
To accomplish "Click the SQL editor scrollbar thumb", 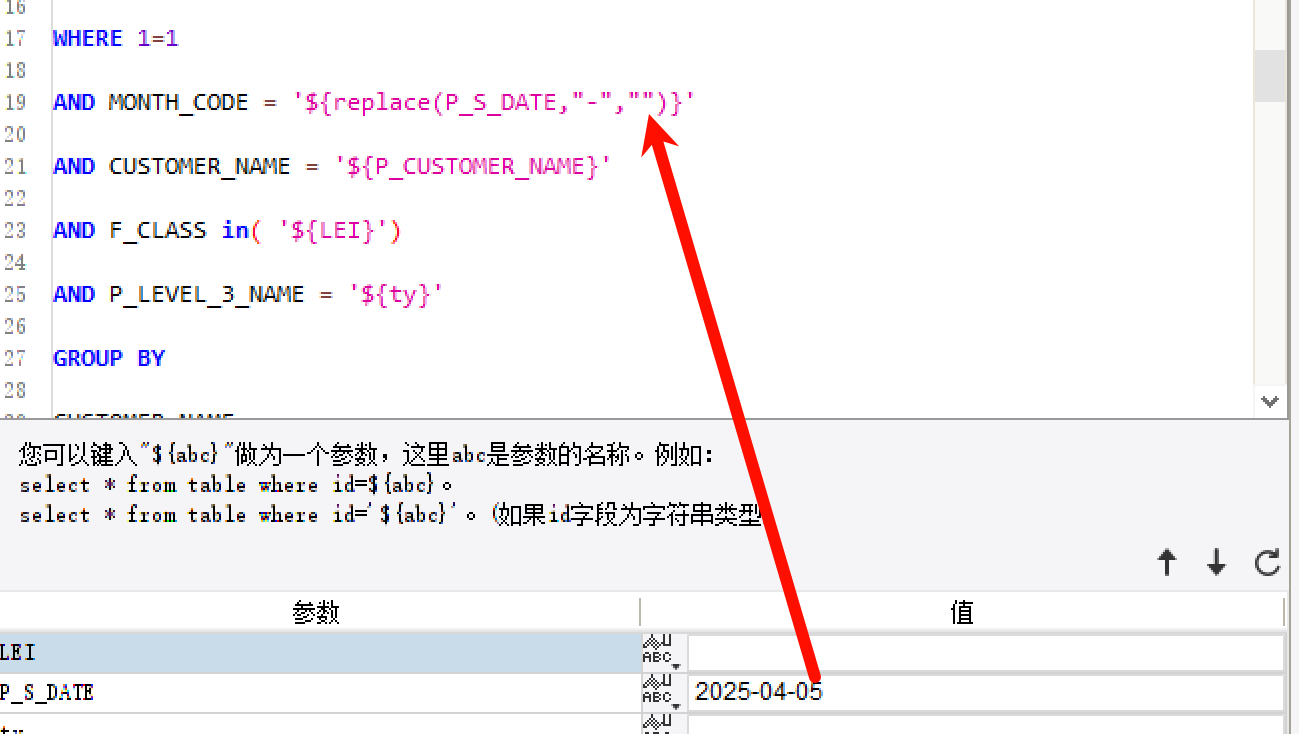I will 1269,75.
